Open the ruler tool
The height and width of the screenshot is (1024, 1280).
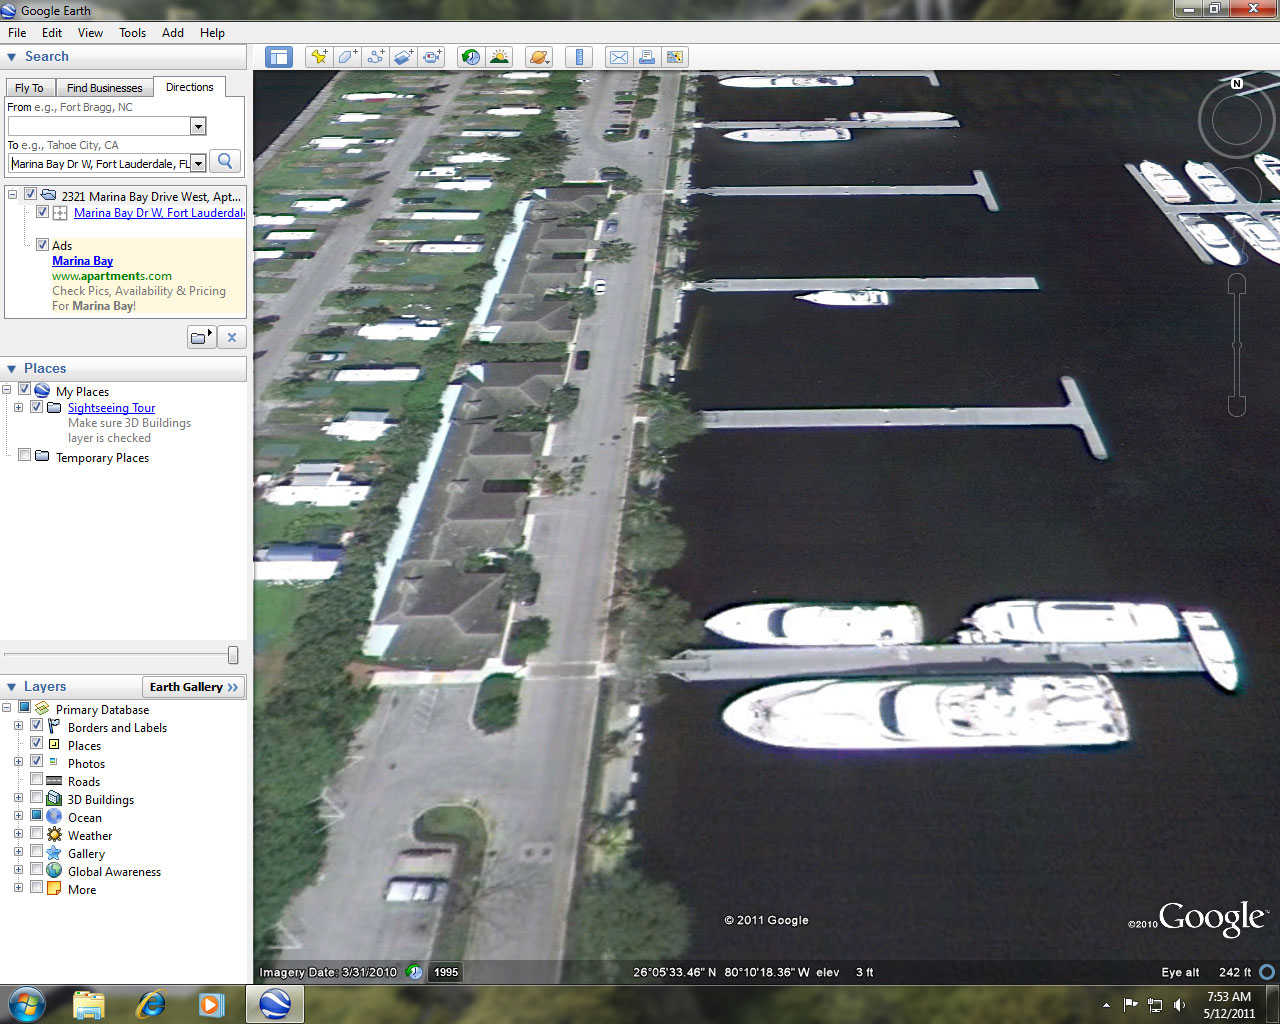578,57
